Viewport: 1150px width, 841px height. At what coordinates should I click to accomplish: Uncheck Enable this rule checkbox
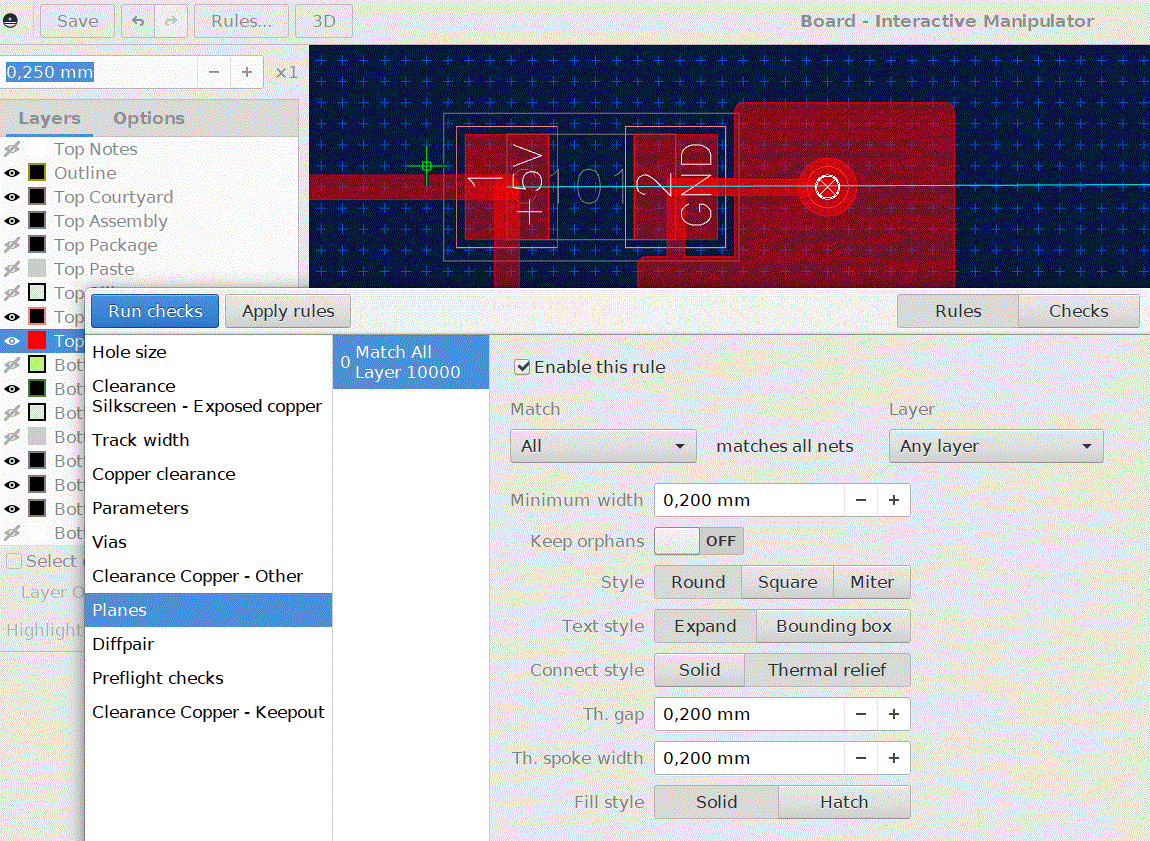coord(522,367)
